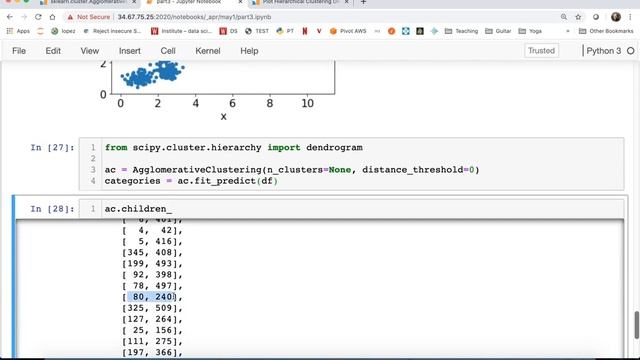This screenshot has width=640, height=360.
Task: Click the scatter plot output image
Action: pos(217,91)
